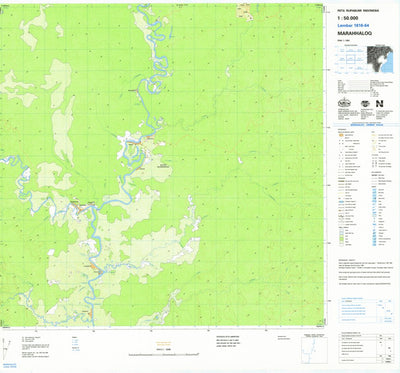400x373 pixels.
Task: Click the map sheet title "MARAHHALOQ"
Action: coord(354,33)
